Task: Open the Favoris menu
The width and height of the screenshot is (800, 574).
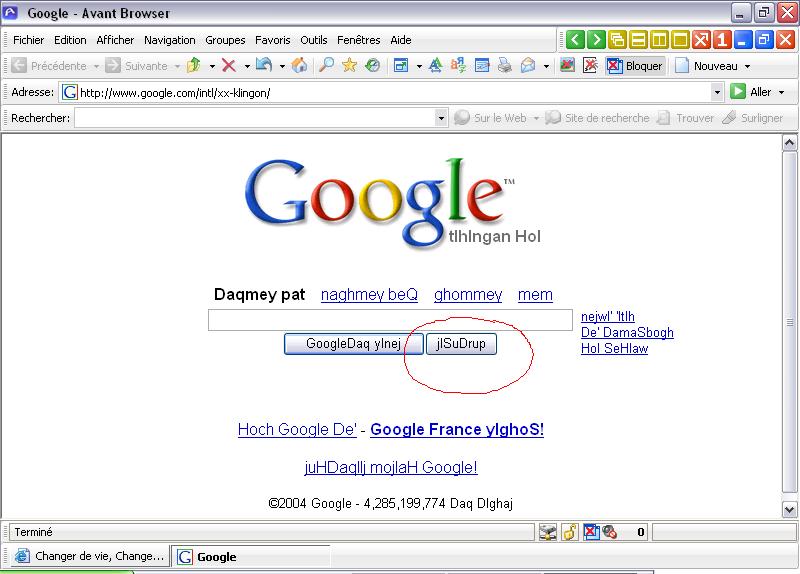Action: click(x=272, y=40)
